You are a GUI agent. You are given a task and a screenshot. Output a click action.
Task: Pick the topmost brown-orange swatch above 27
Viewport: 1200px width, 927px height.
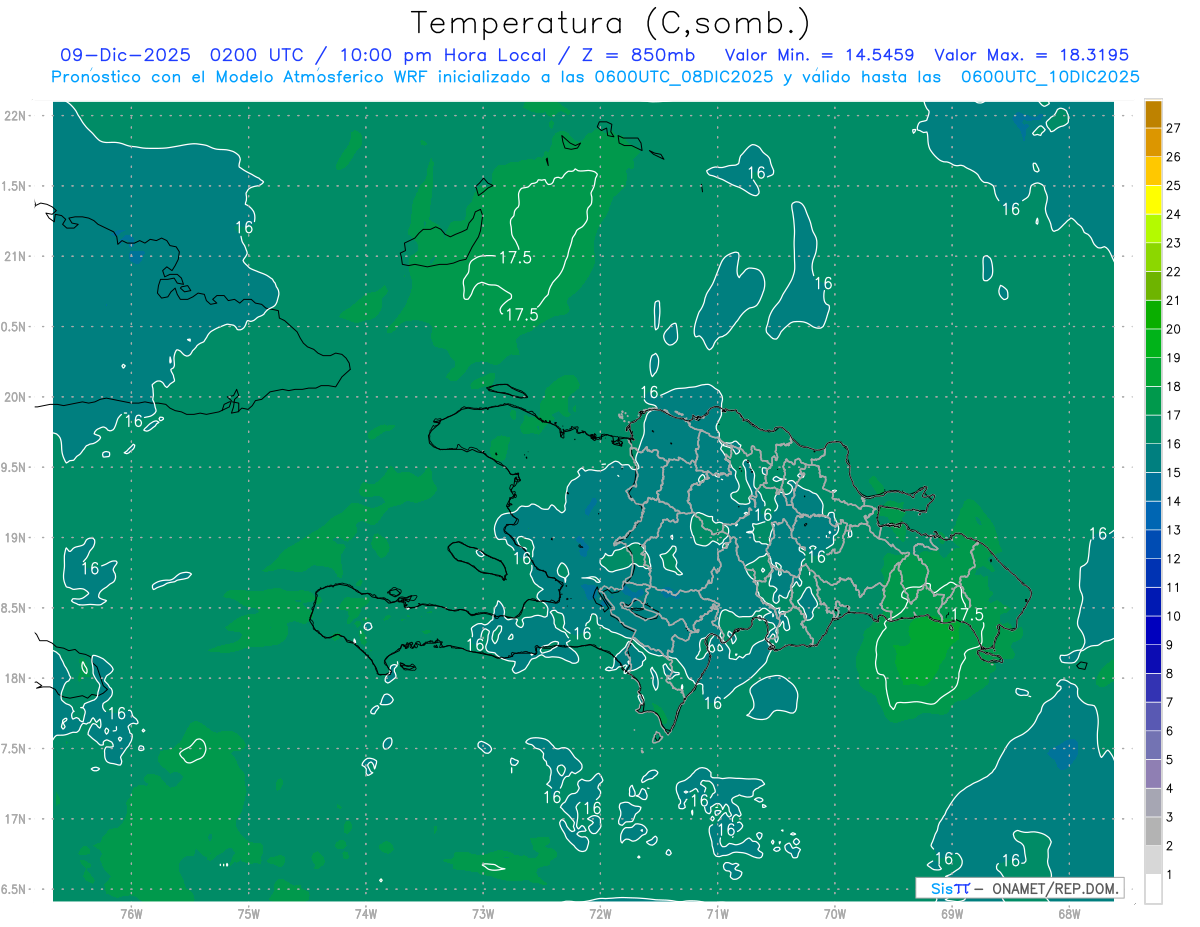tap(1153, 114)
